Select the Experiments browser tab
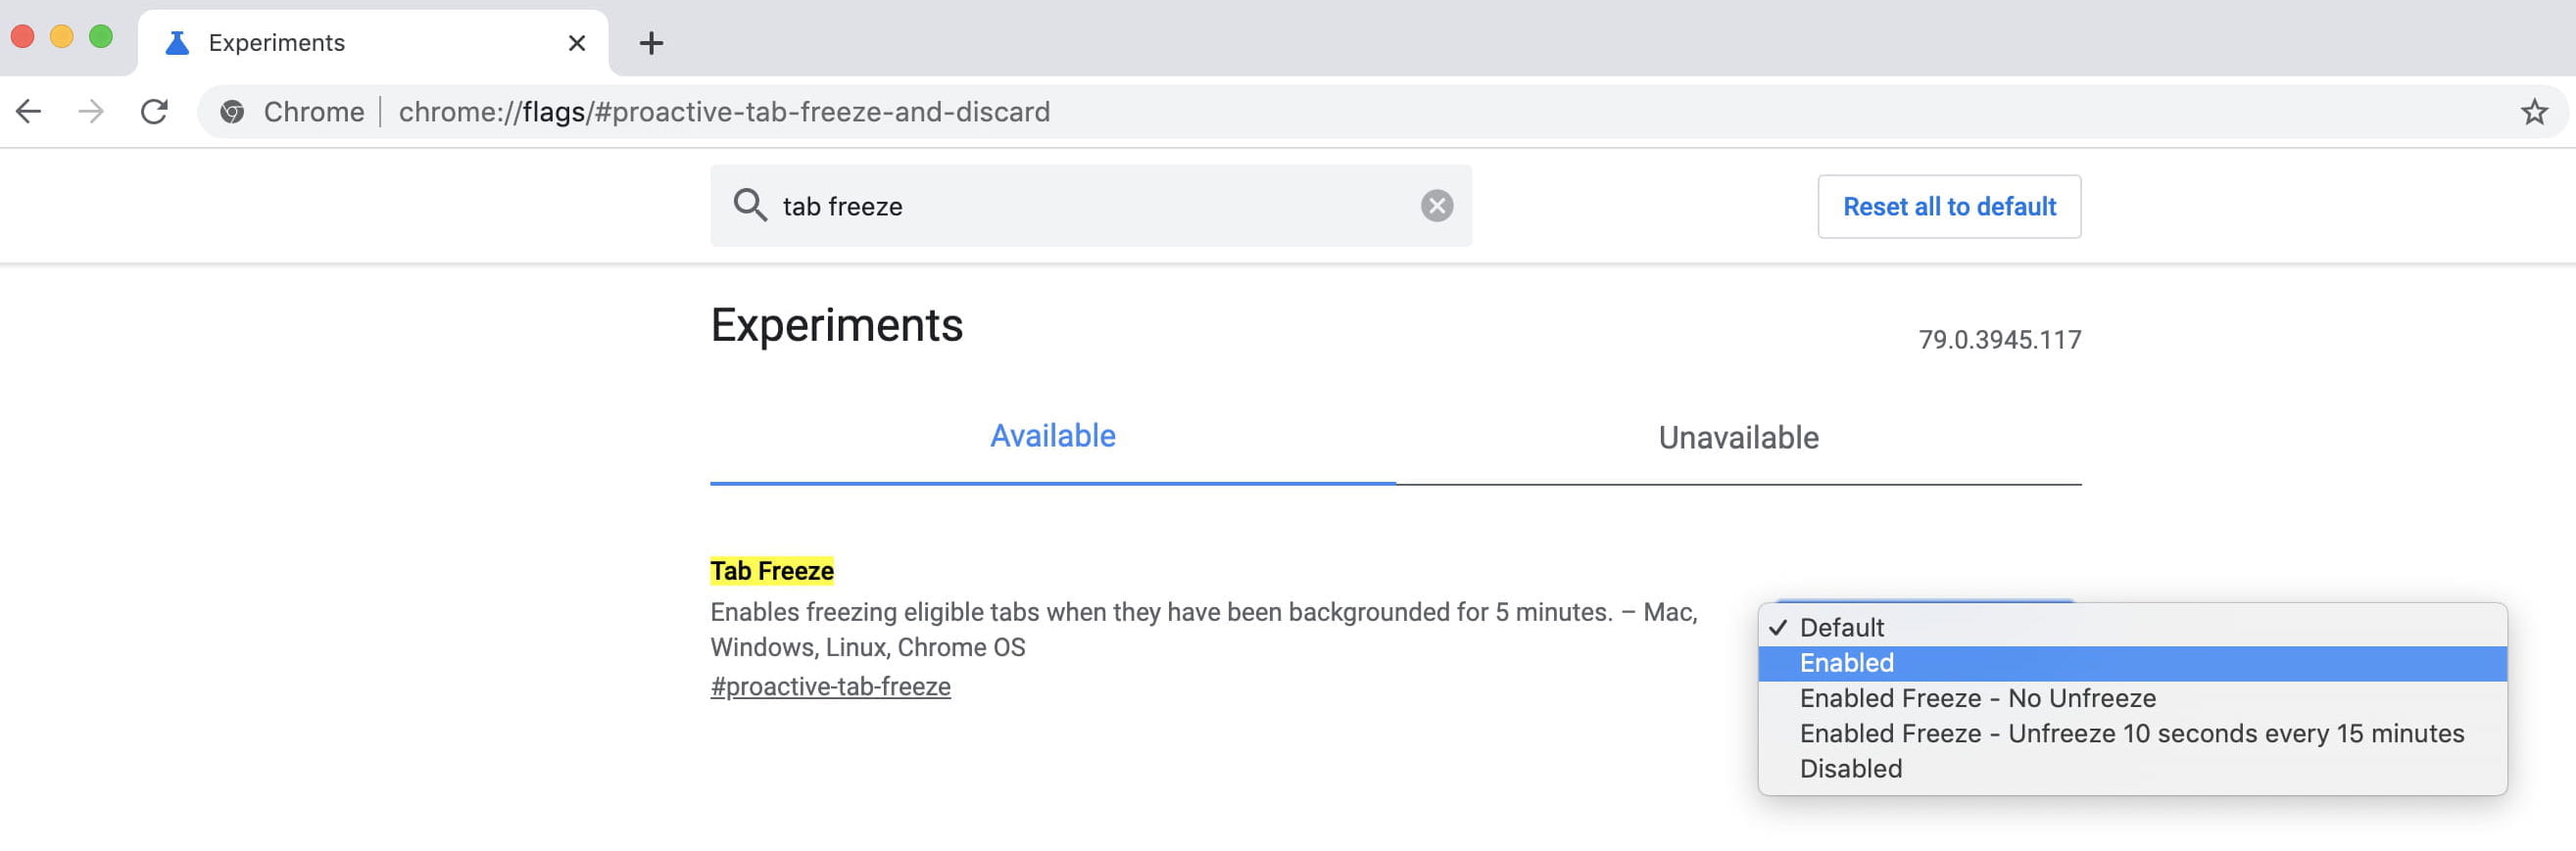 click(x=372, y=43)
